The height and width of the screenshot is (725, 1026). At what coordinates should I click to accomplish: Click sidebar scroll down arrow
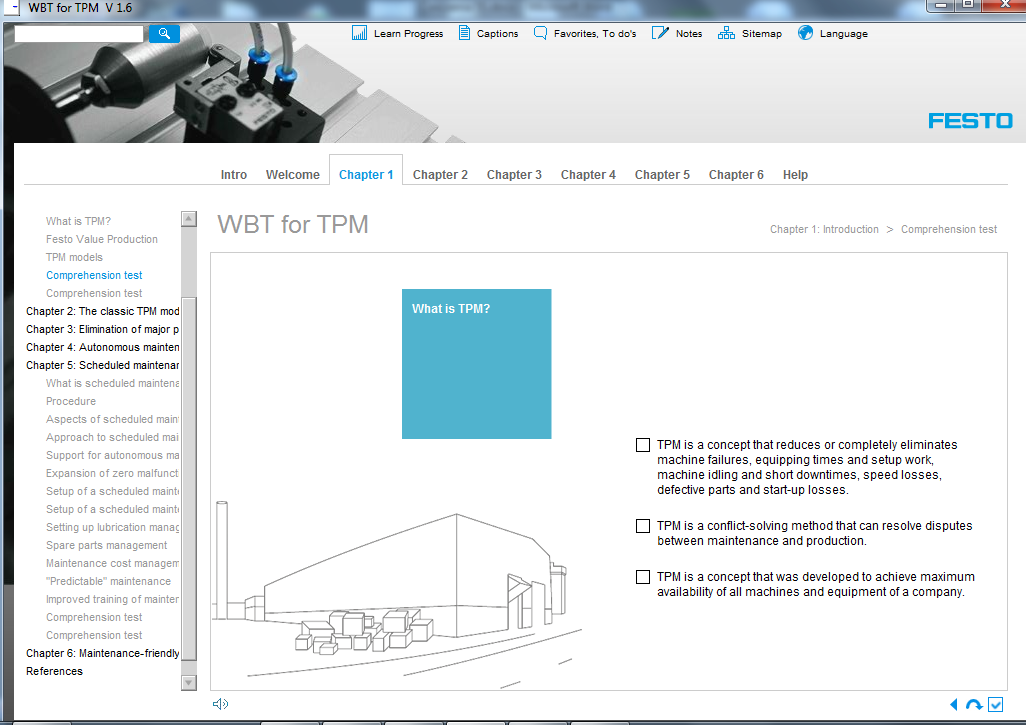[188, 682]
